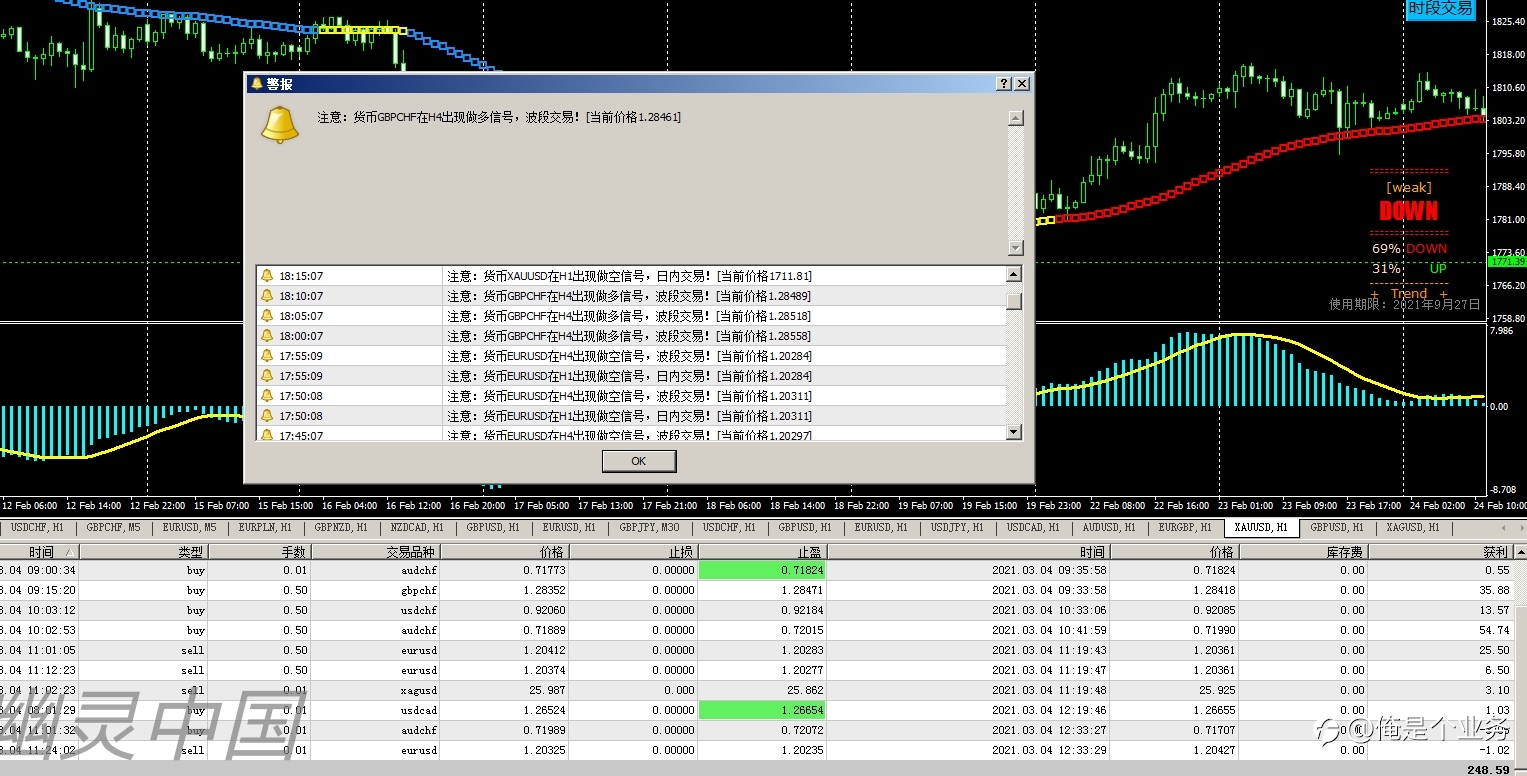Image resolution: width=1527 pixels, height=776 pixels.
Task: Sort by 手数 column header
Action: [x=260, y=552]
